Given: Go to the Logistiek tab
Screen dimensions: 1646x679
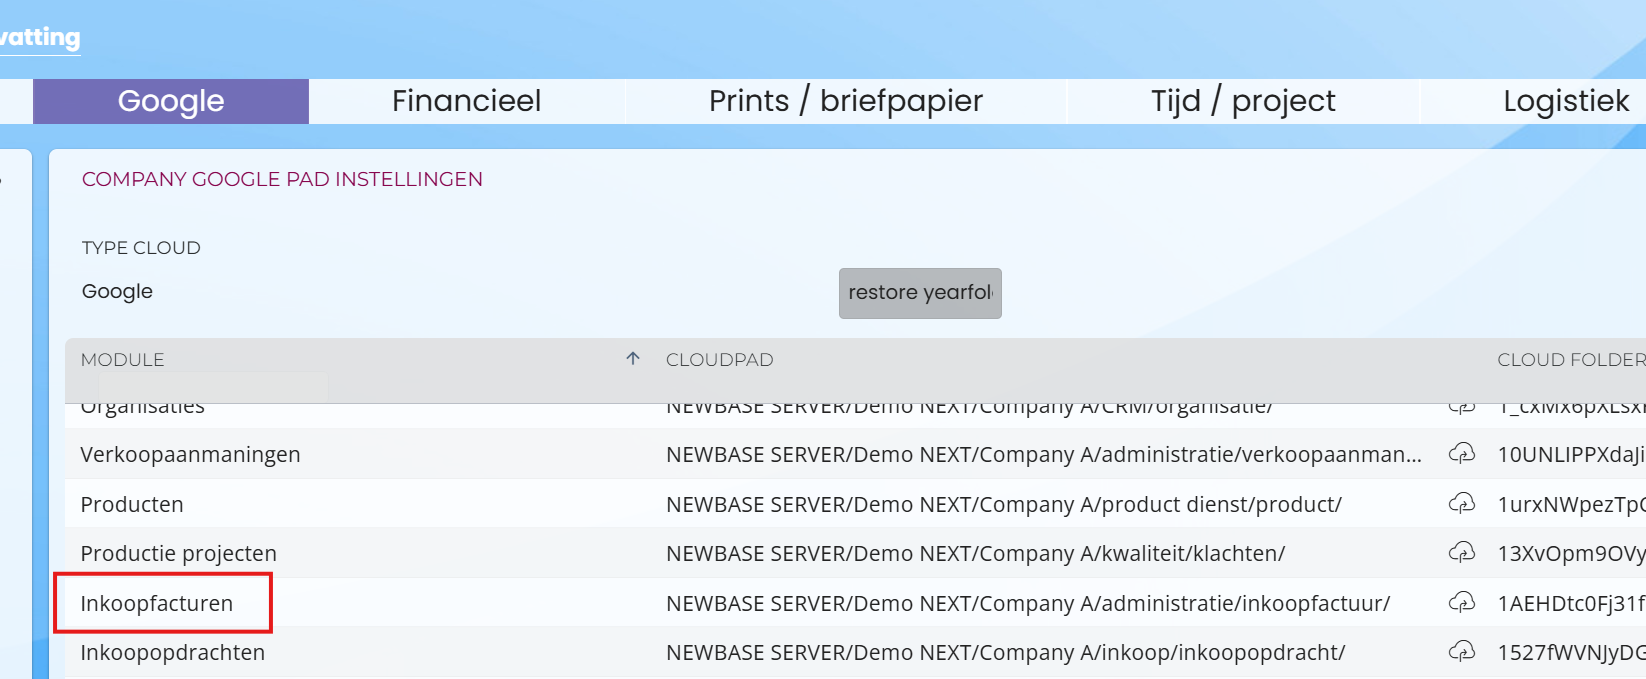Looking at the screenshot, I should [1565, 101].
